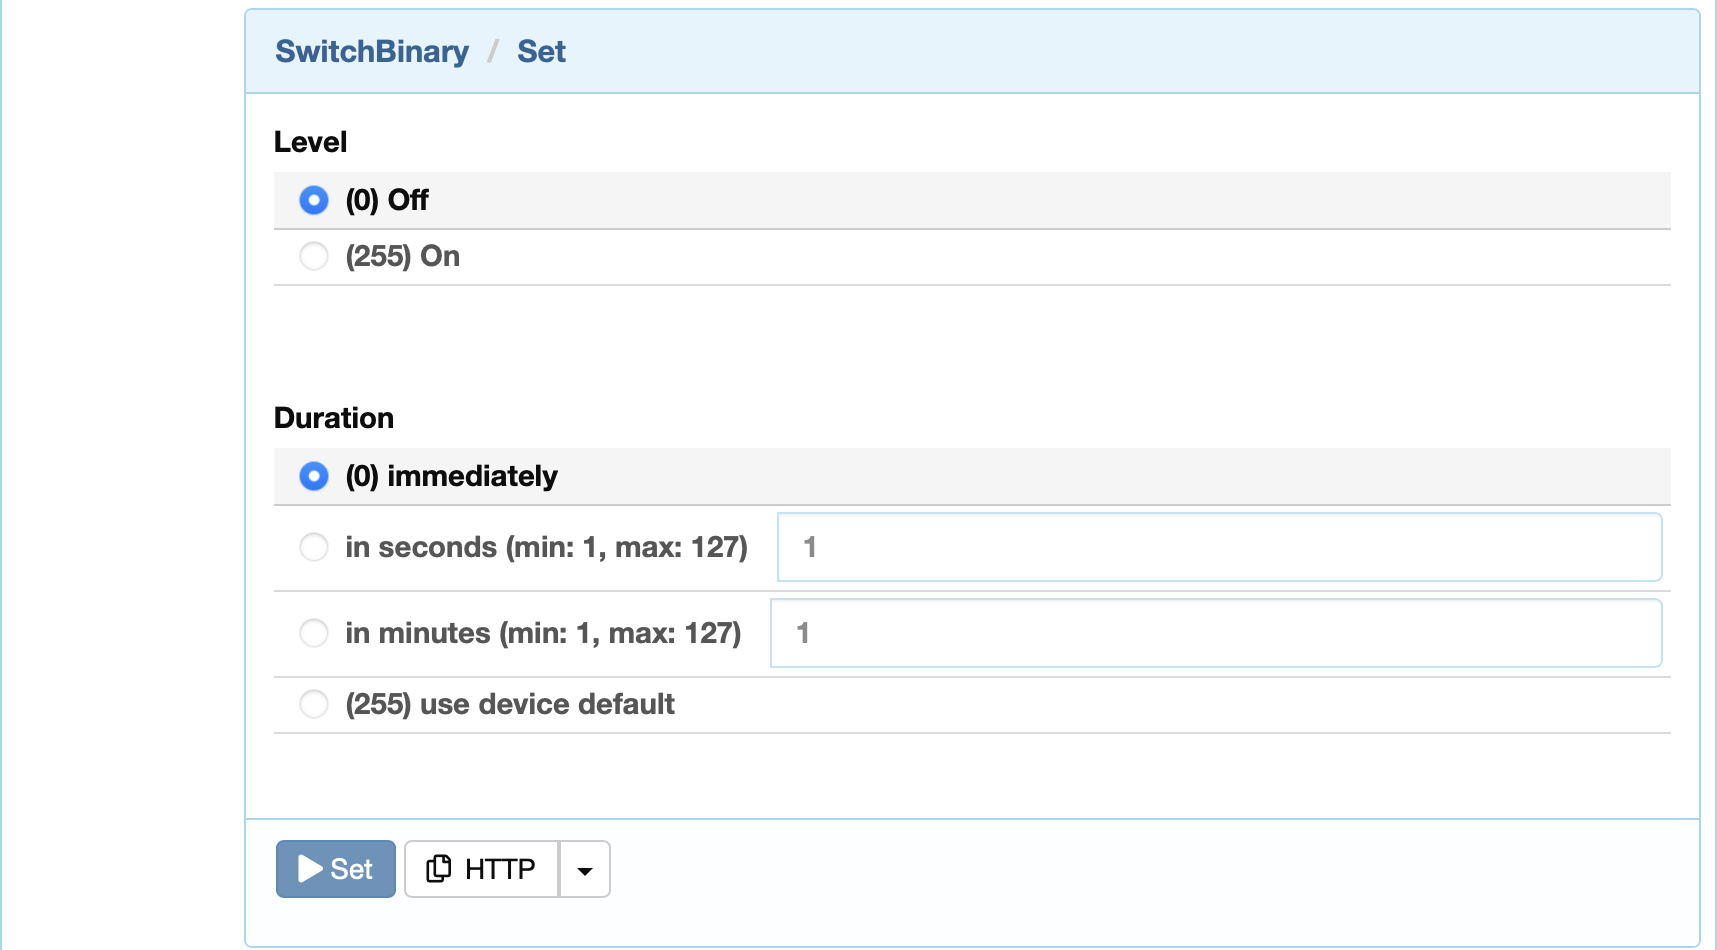Select the (0) Off level radio button
The image size is (1717, 950).
pyautogui.click(x=314, y=200)
